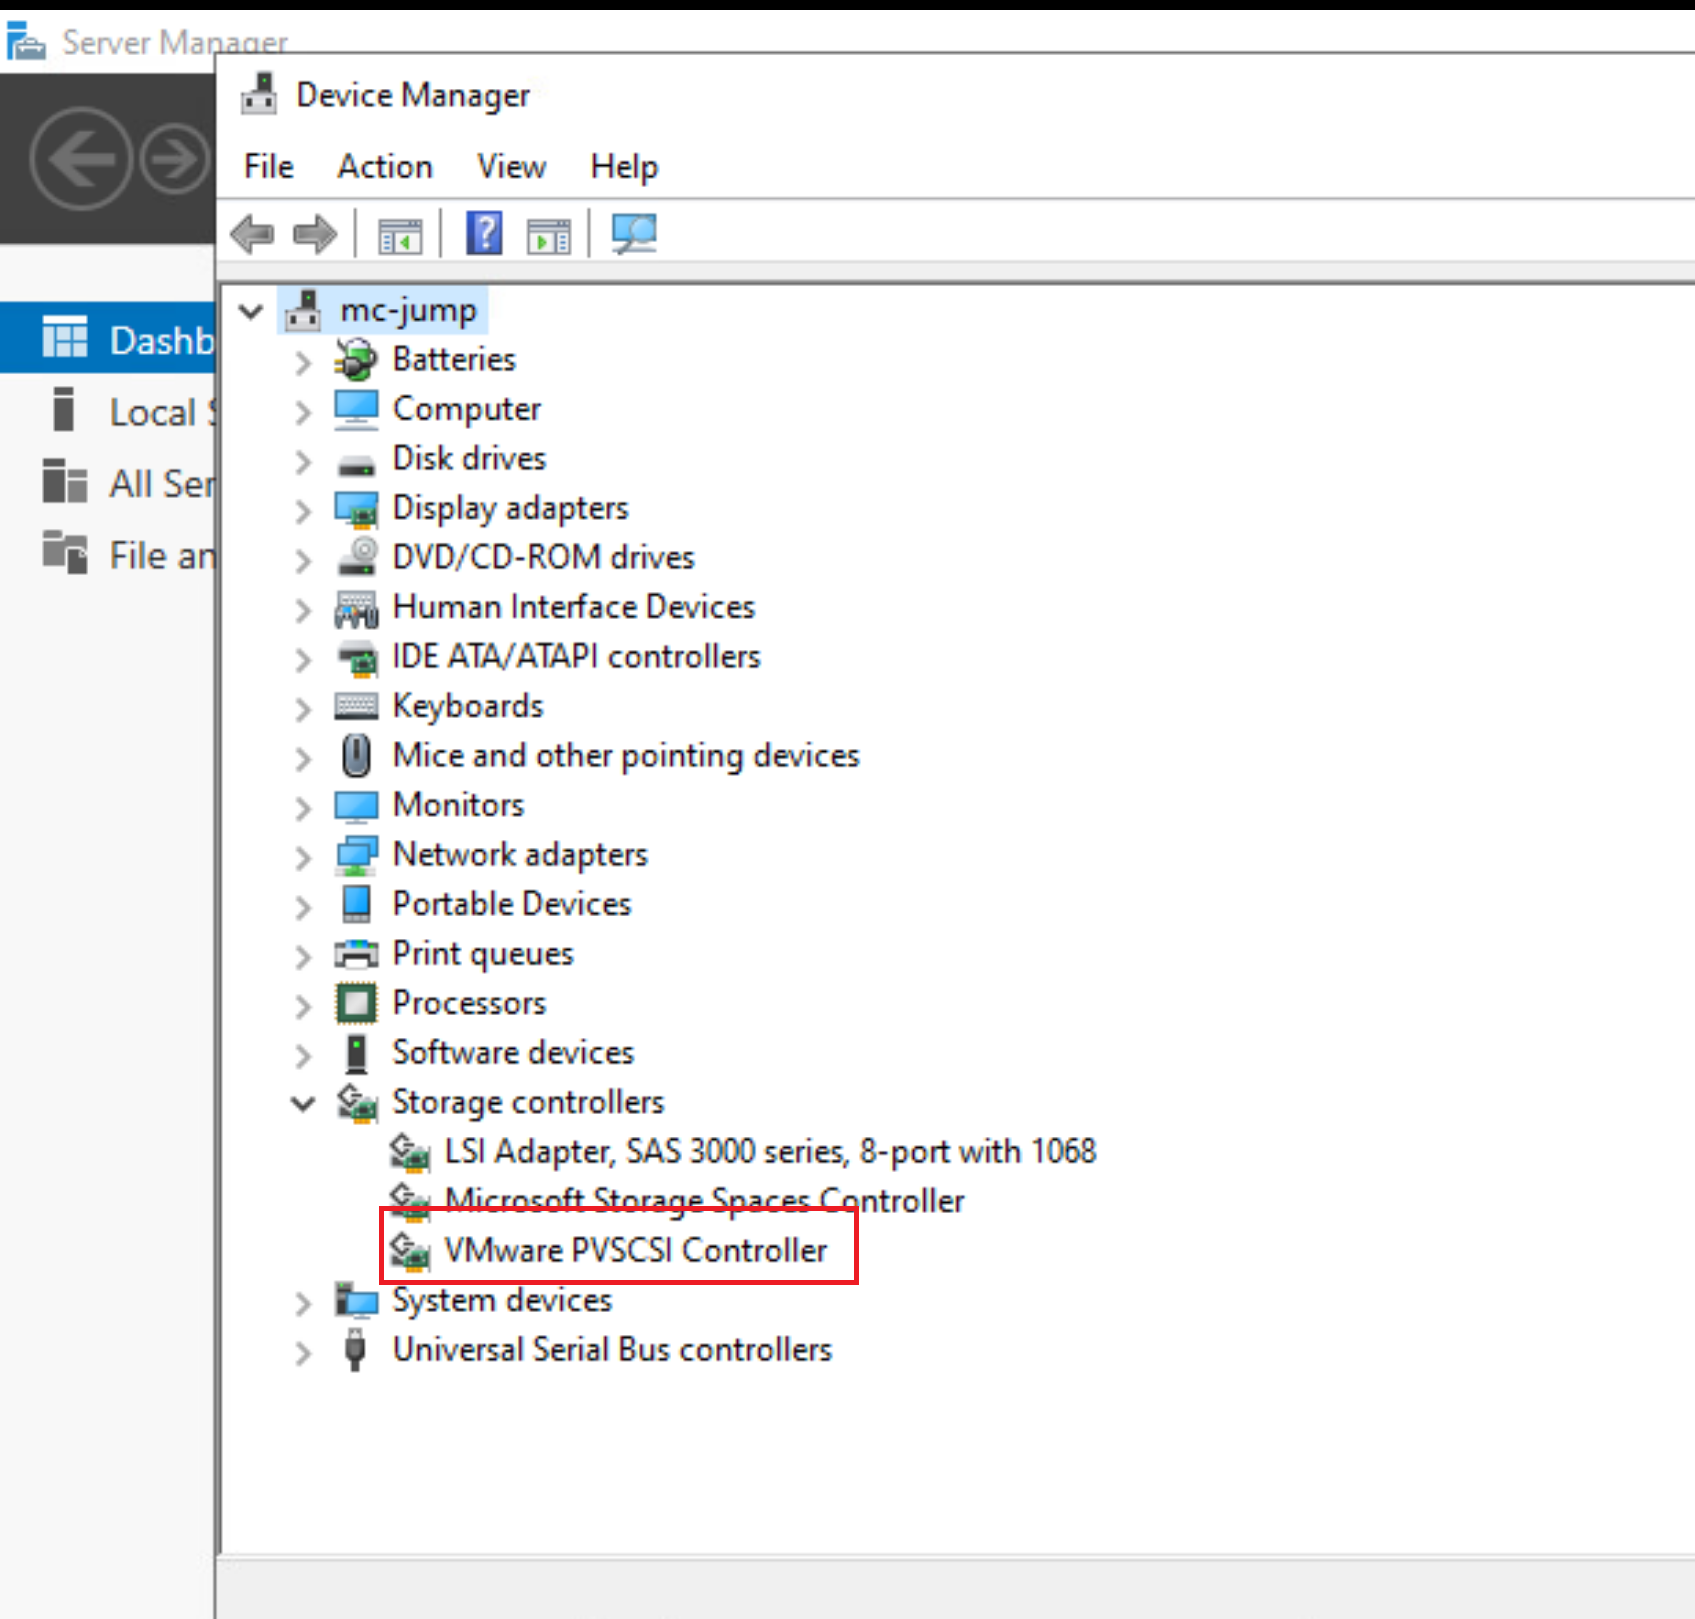
Task: Open the View menu
Action: point(511,166)
